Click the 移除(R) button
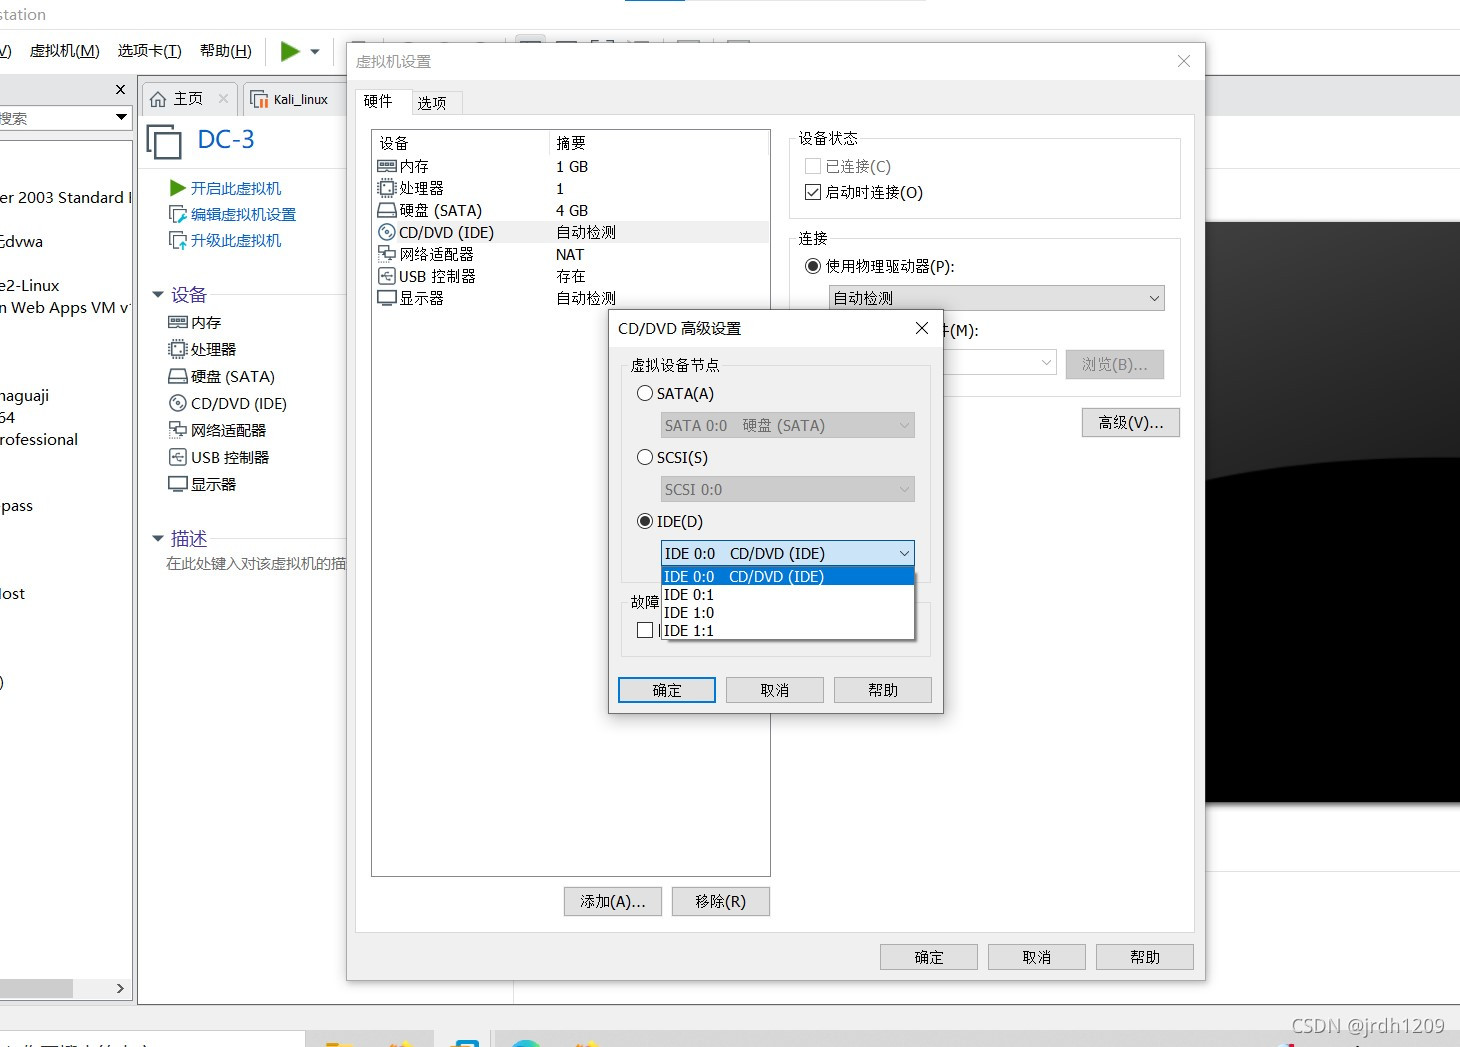The width and height of the screenshot is (1460, 1047). tap(721, 901)
